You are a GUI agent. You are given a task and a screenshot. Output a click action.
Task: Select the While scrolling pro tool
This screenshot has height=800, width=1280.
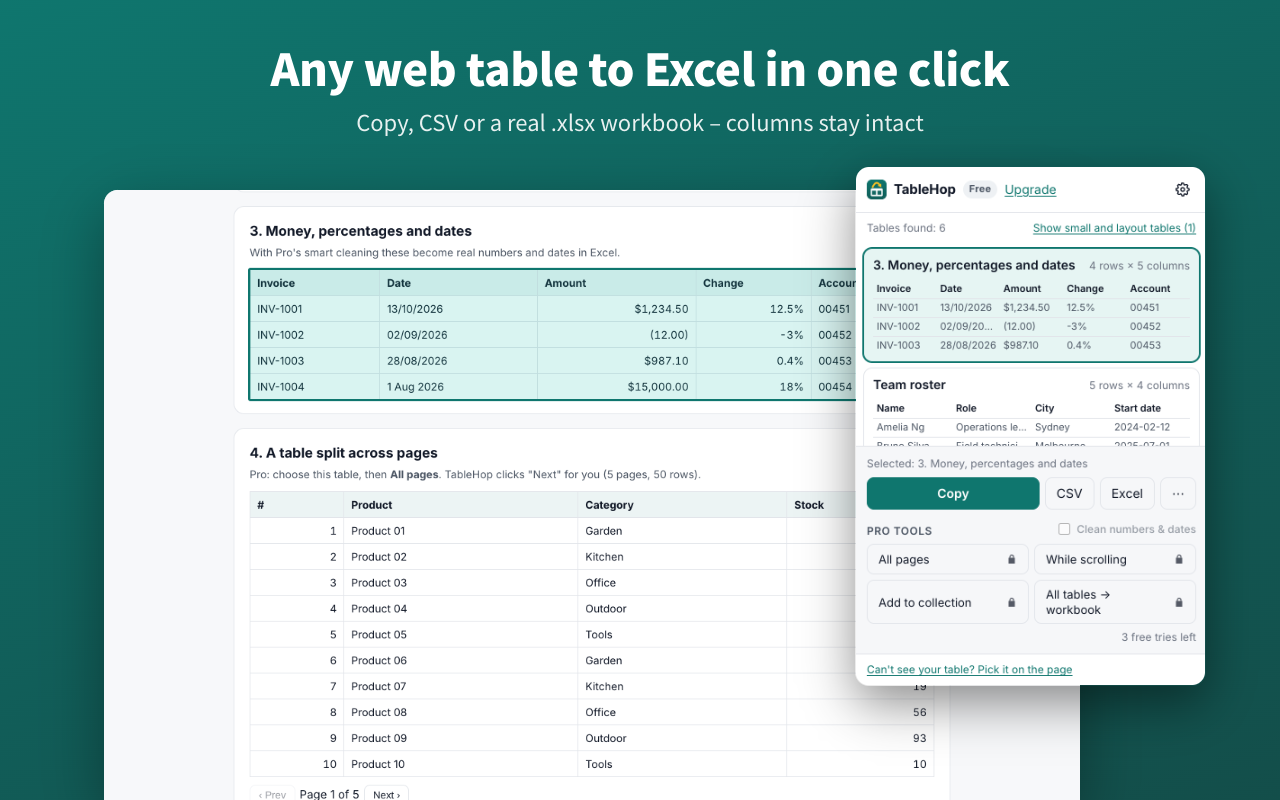[1115, 560]
